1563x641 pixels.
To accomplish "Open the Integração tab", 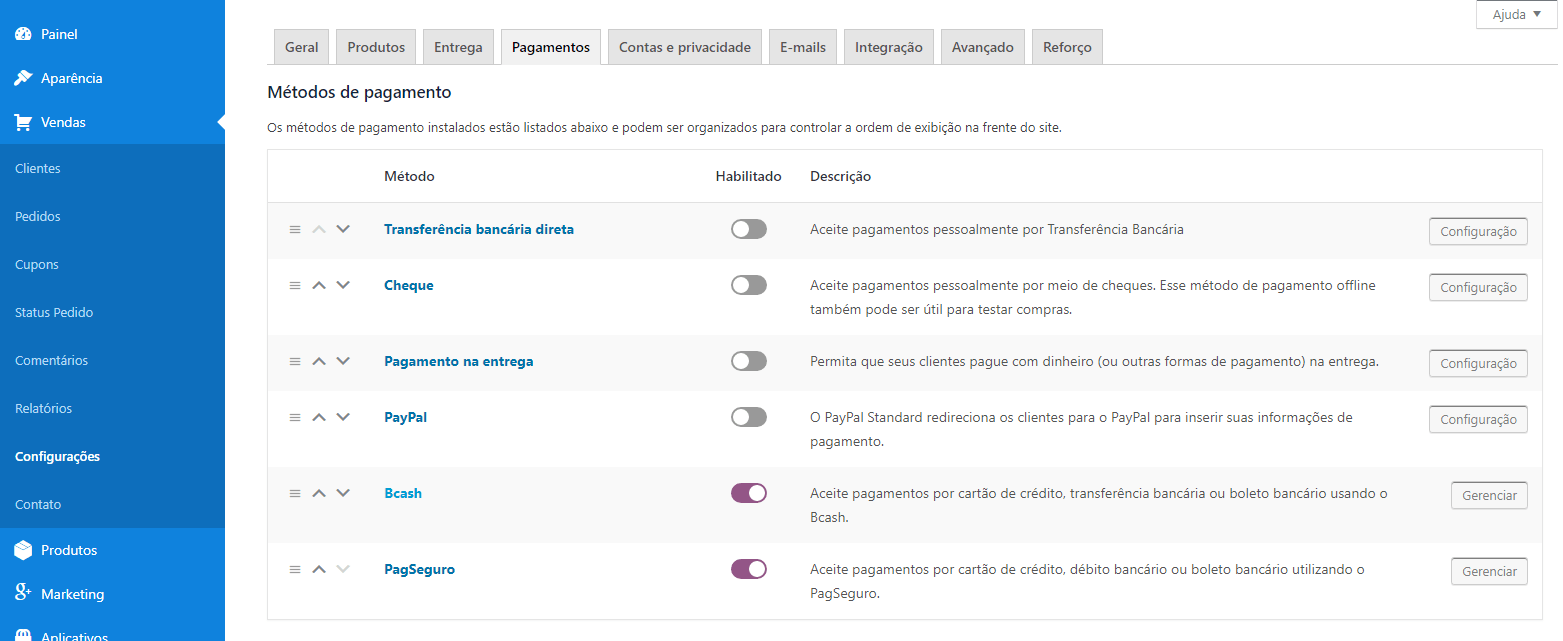I will (889, 47).
